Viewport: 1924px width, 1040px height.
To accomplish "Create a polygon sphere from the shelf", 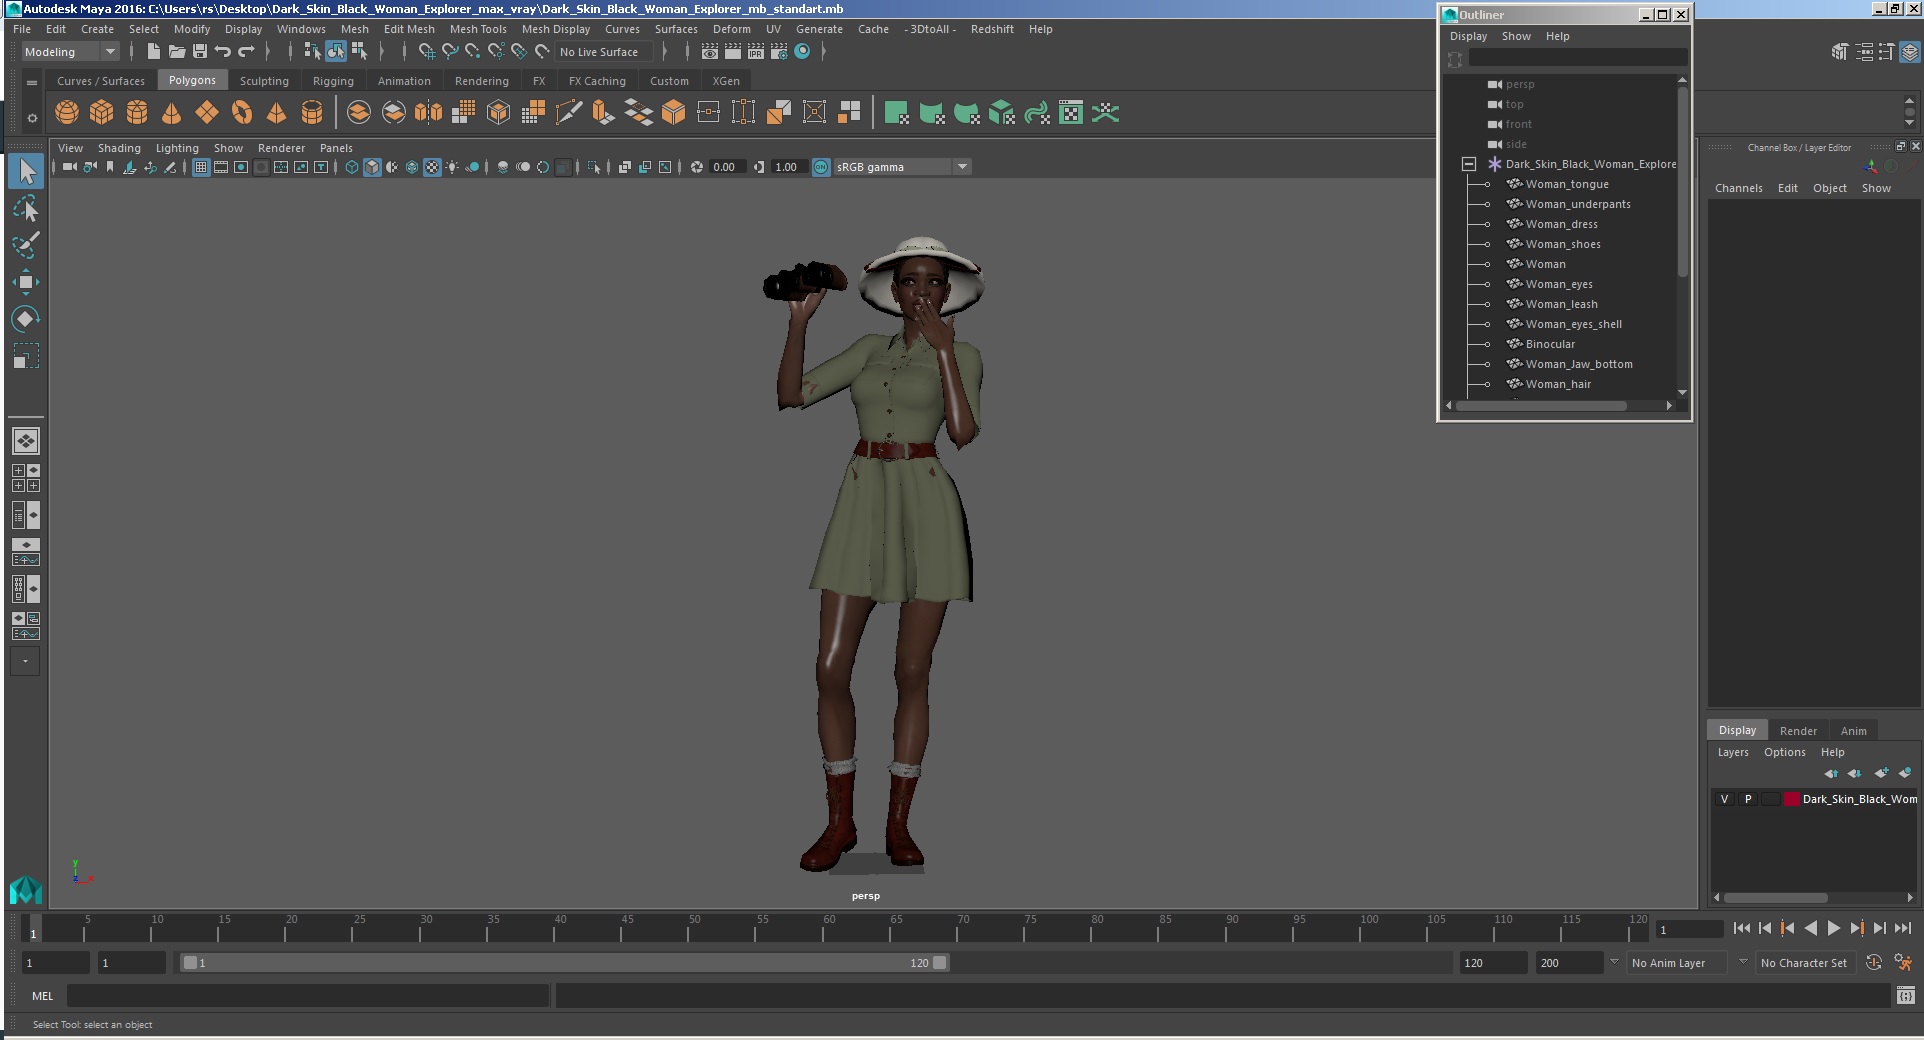I will 67,113.
